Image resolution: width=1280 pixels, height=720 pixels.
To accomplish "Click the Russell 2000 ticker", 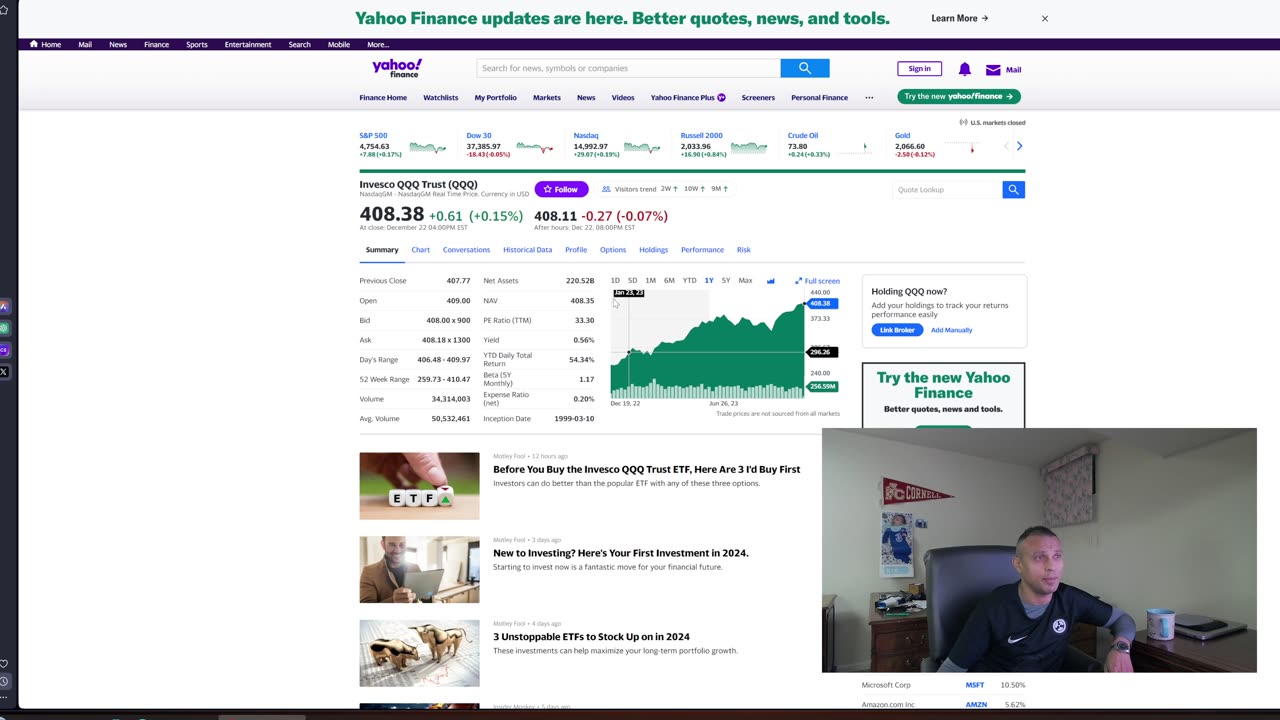I will pos(701,135).
